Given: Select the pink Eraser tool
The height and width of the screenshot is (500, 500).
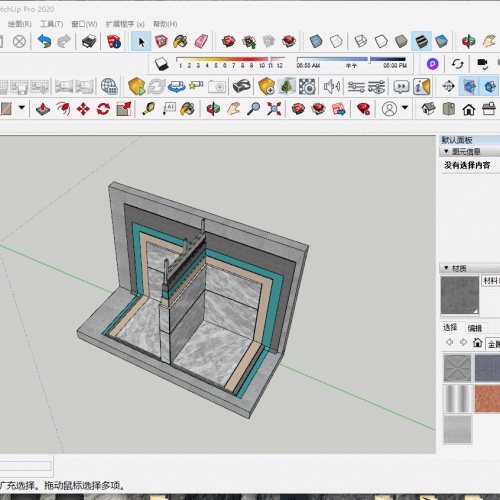Looking at the screenshot, I should point(201,42).
